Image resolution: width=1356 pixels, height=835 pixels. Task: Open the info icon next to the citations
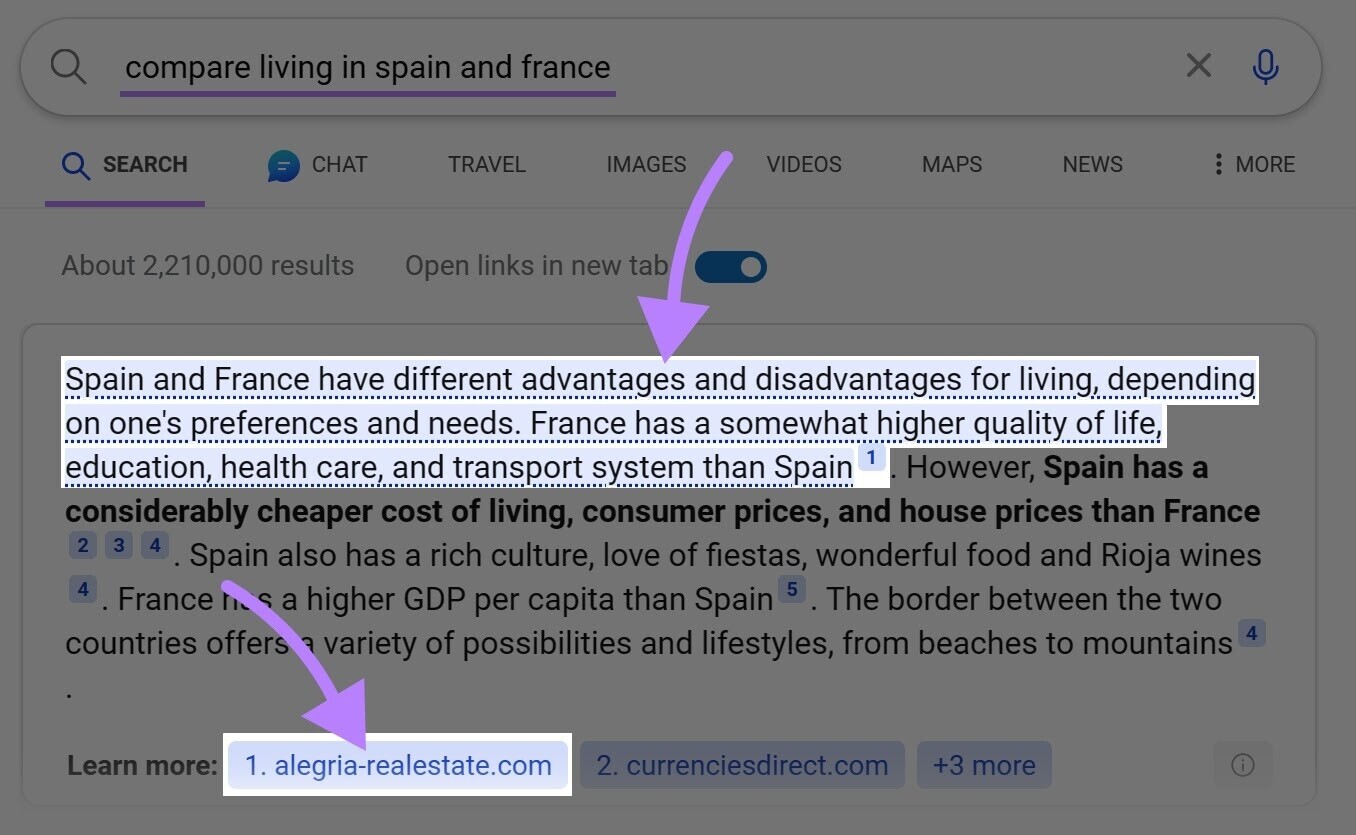1242,764
